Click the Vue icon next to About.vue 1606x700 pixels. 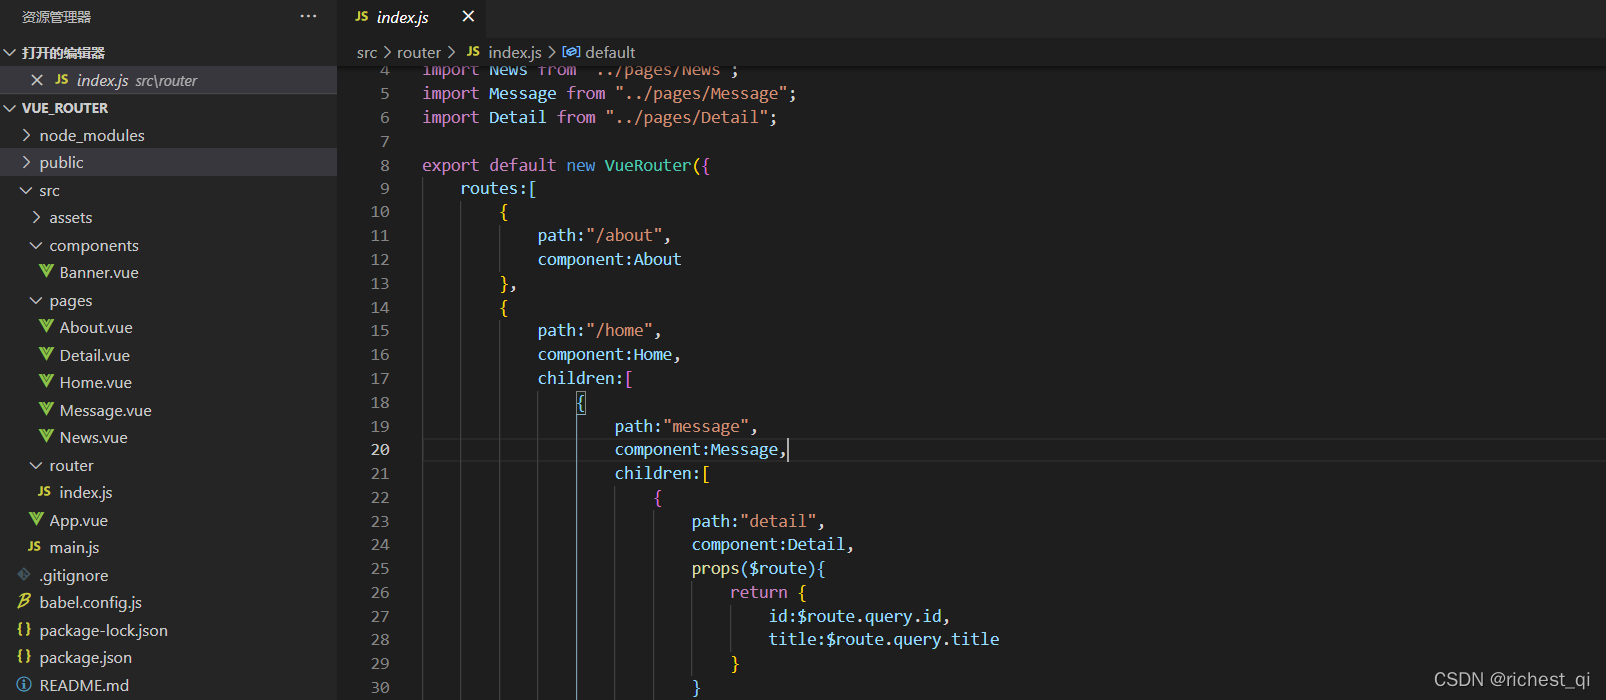tap(46, 326)
